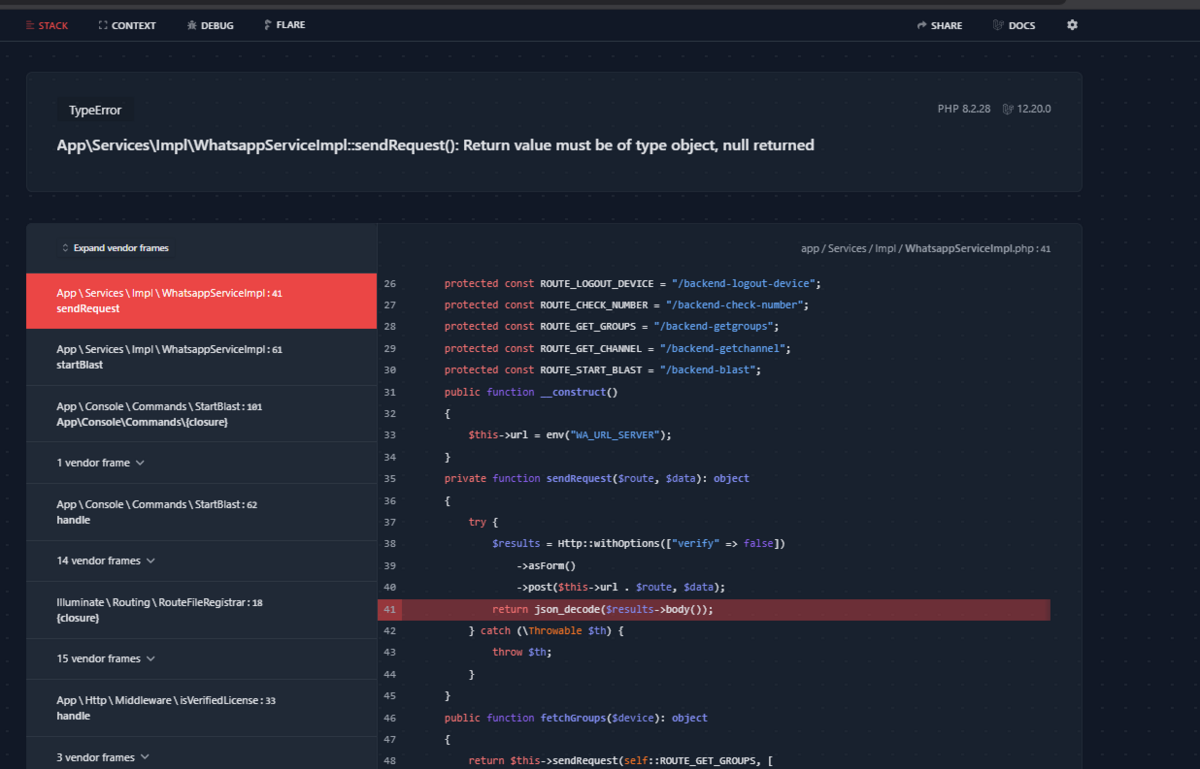
Task: Click the Share arrow icon
Action: point(922,26)
